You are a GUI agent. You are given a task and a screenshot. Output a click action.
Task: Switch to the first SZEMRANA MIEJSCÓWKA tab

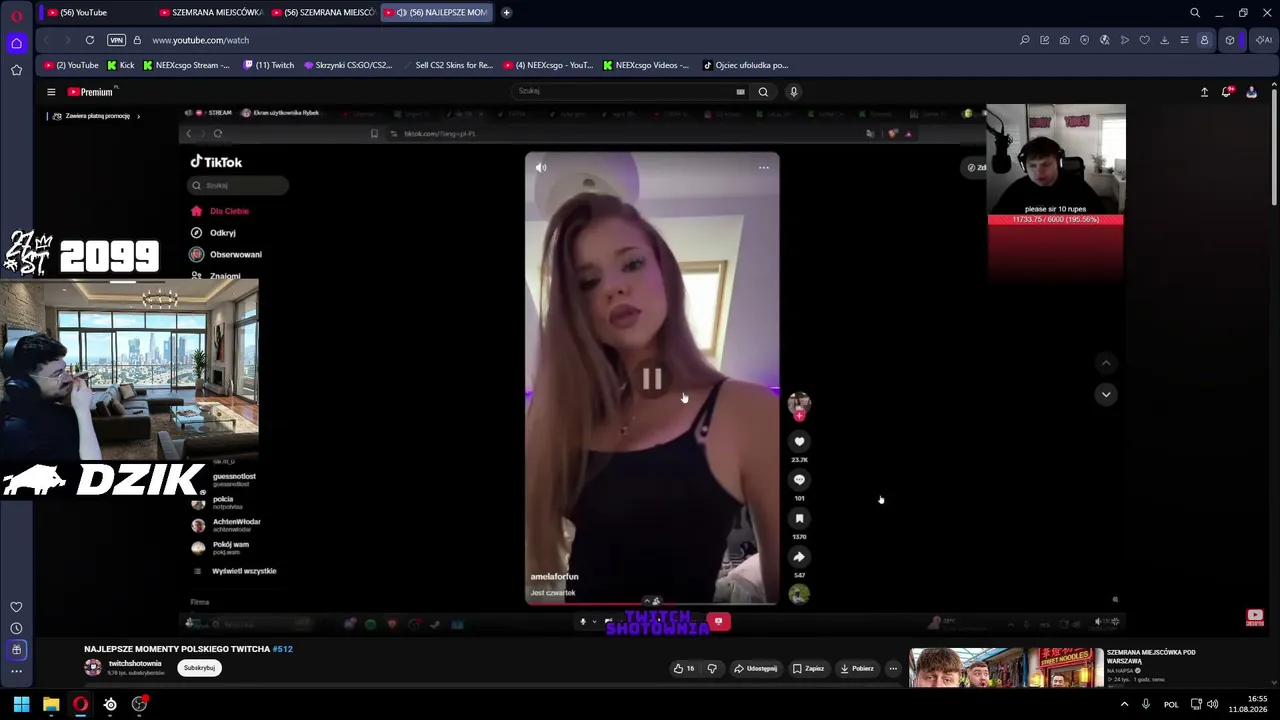click(x=211, y=13)
